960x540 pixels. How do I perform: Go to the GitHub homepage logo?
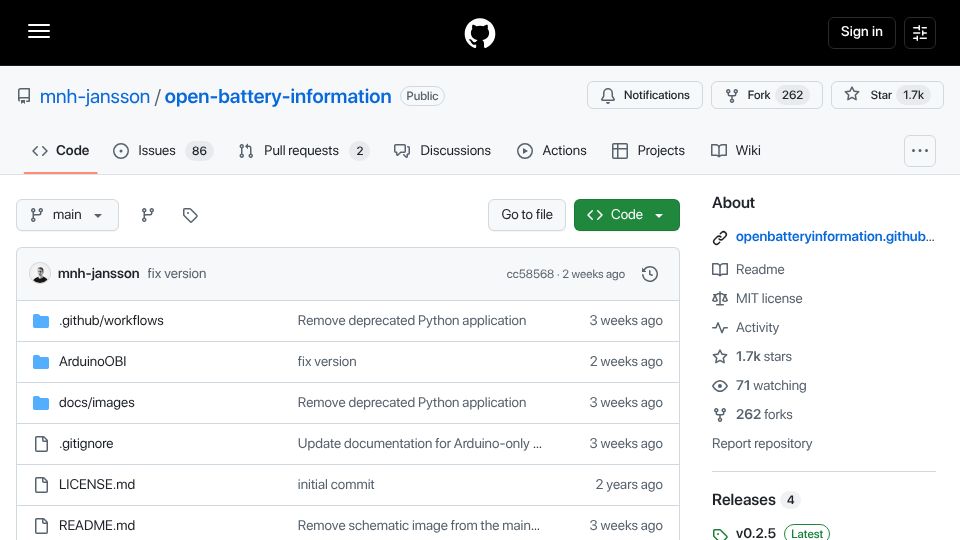tap(479, 33)
